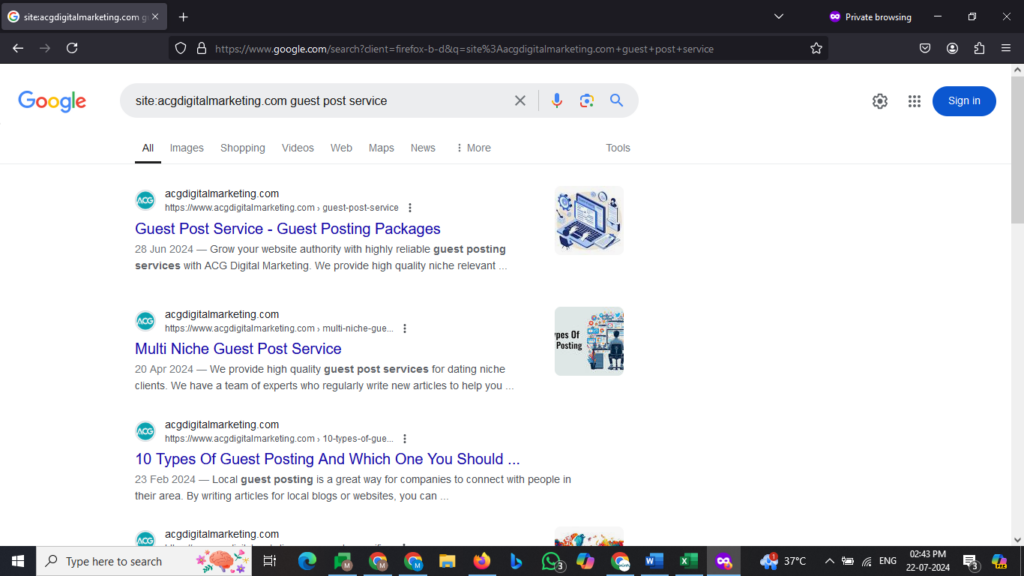Click inside the Google search field

click(320, 101)
